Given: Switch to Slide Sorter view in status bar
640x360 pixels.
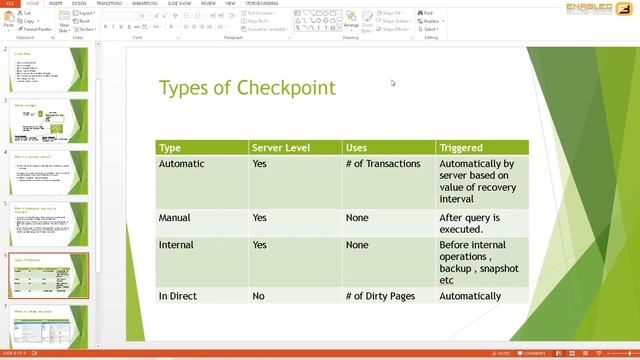Looking at the screenshot, I should click(572, 353).
